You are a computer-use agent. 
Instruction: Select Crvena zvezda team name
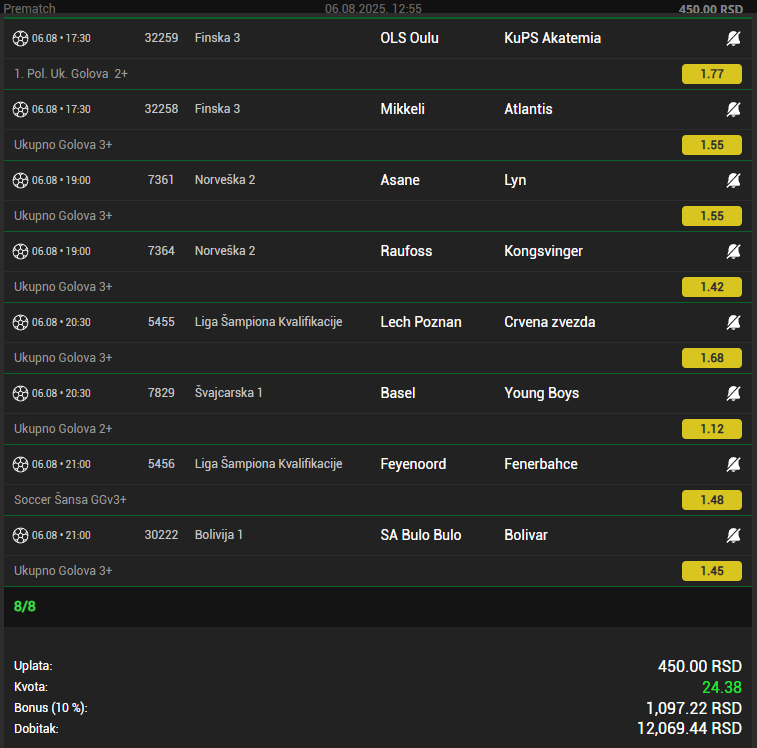click(x=549, y=322)
